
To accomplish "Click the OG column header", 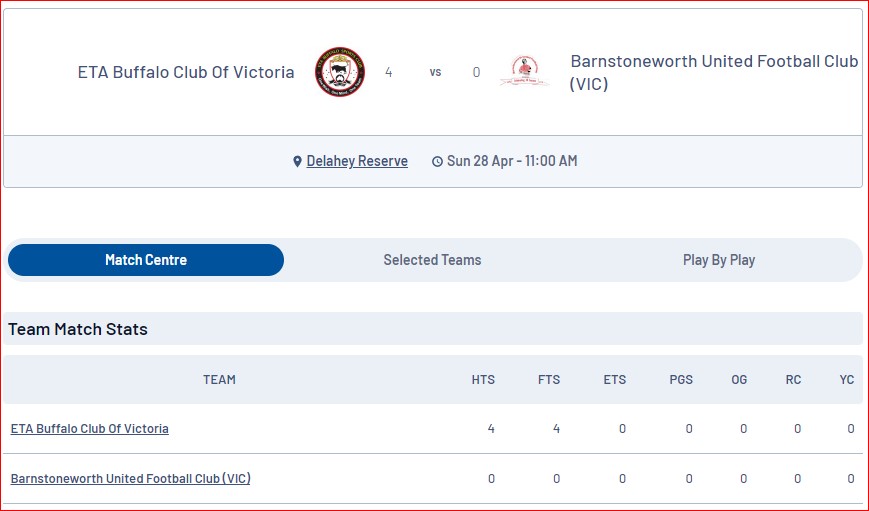I will point(739,380).
